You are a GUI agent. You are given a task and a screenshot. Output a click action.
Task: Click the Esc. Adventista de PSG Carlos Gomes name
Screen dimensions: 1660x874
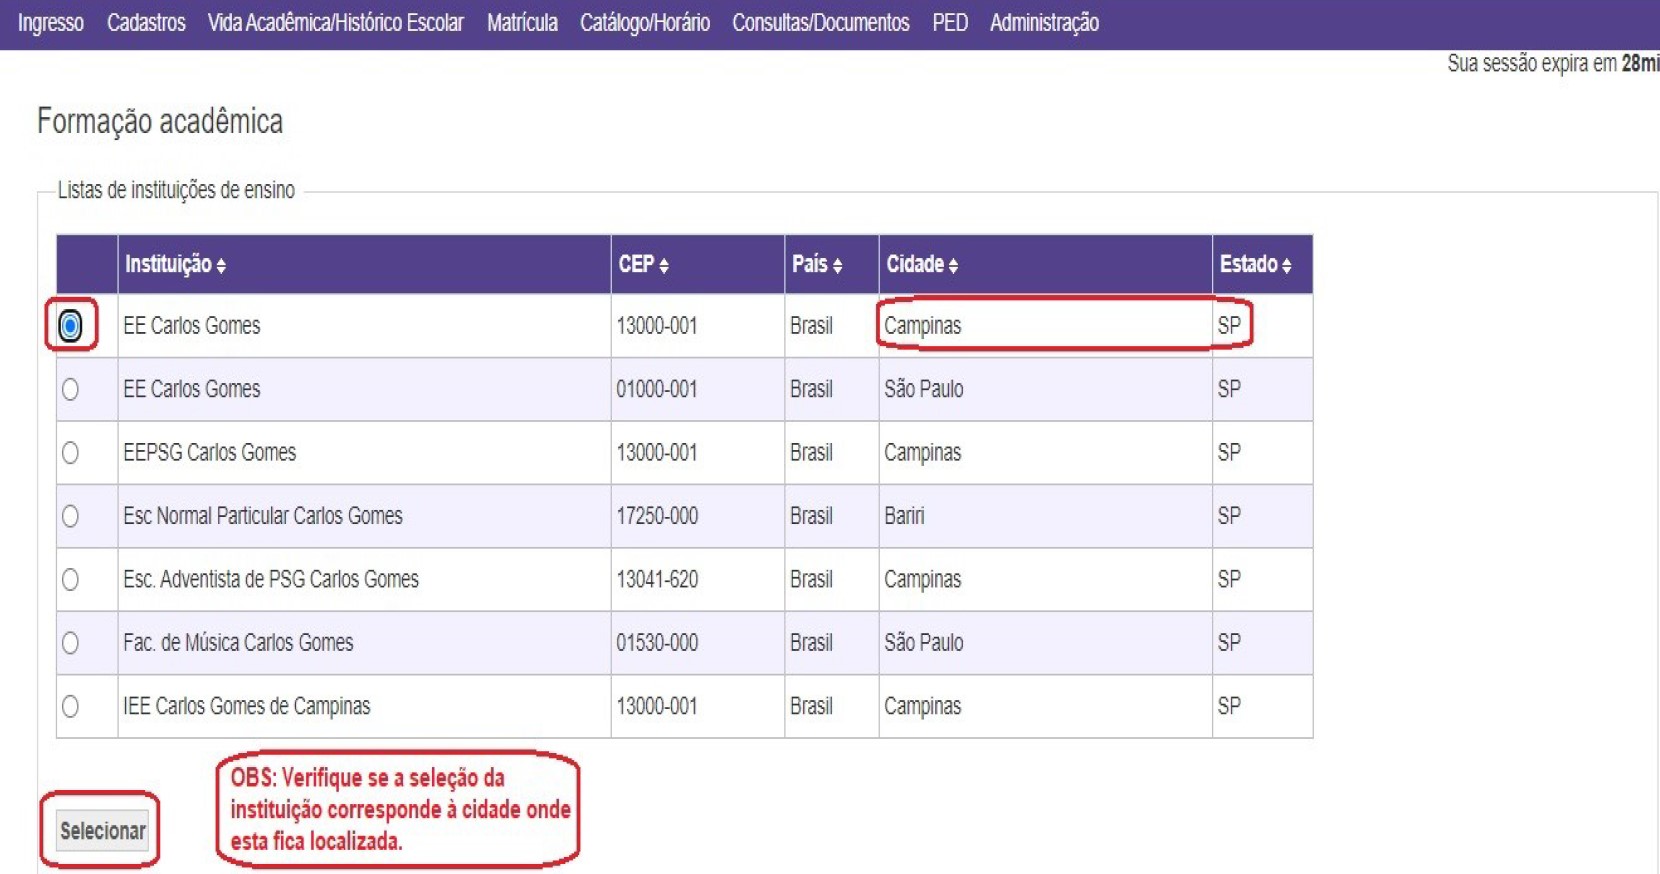tap(271, 579)
